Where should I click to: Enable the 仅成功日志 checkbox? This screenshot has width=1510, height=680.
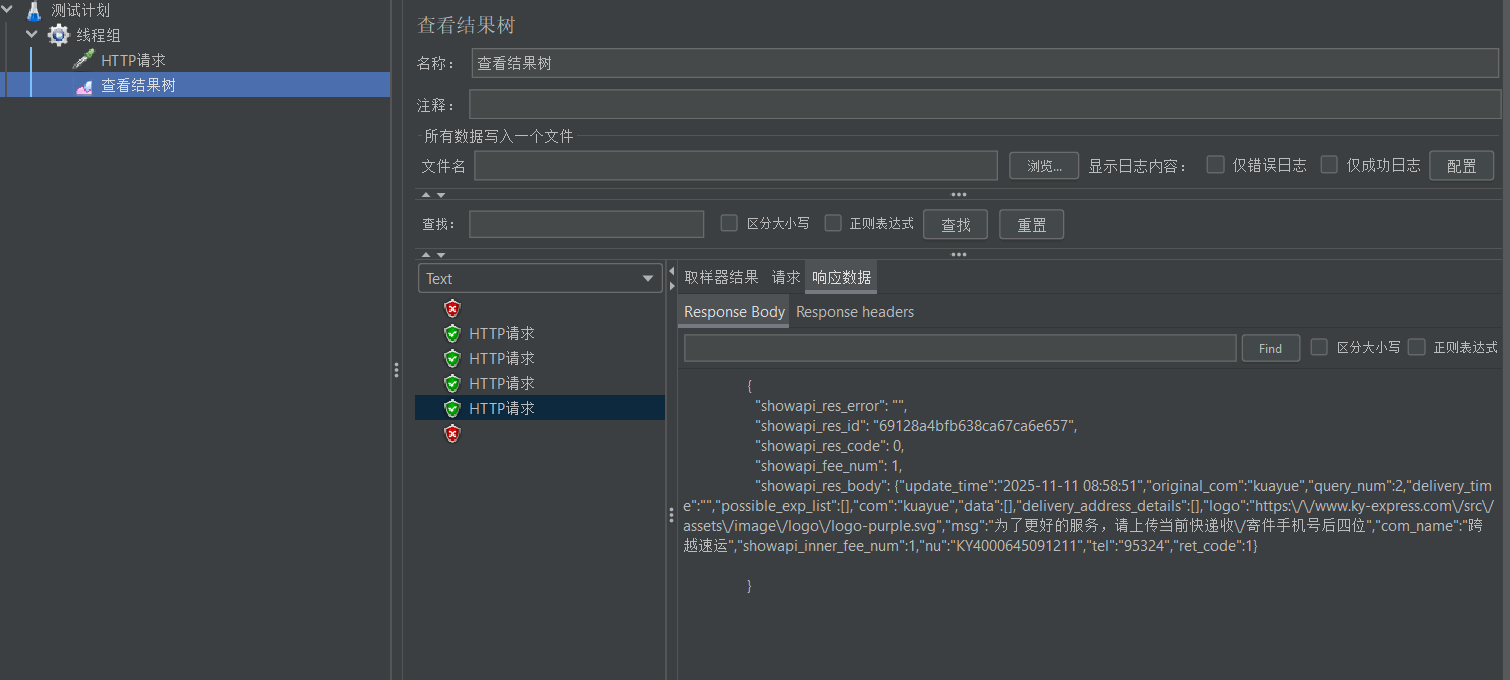pos(1329,165)
